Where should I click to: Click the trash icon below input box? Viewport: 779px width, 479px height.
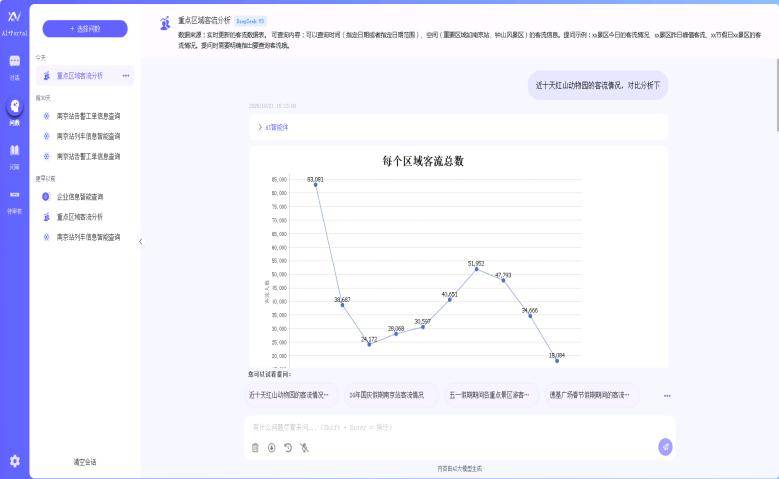(x=255, y=448)
